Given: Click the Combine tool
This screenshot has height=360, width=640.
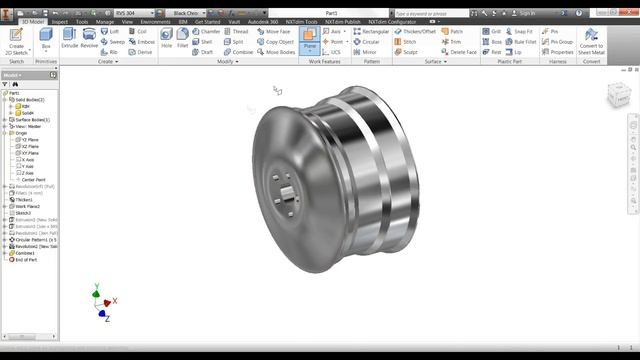Looking at the screenshot, I should (x=238, y=52).
